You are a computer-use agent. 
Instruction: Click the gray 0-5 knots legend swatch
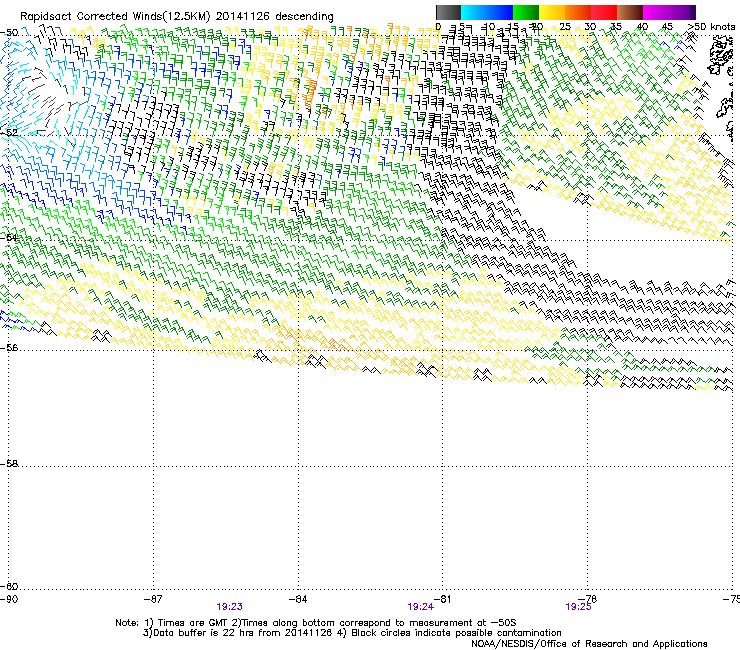(448, 12)
